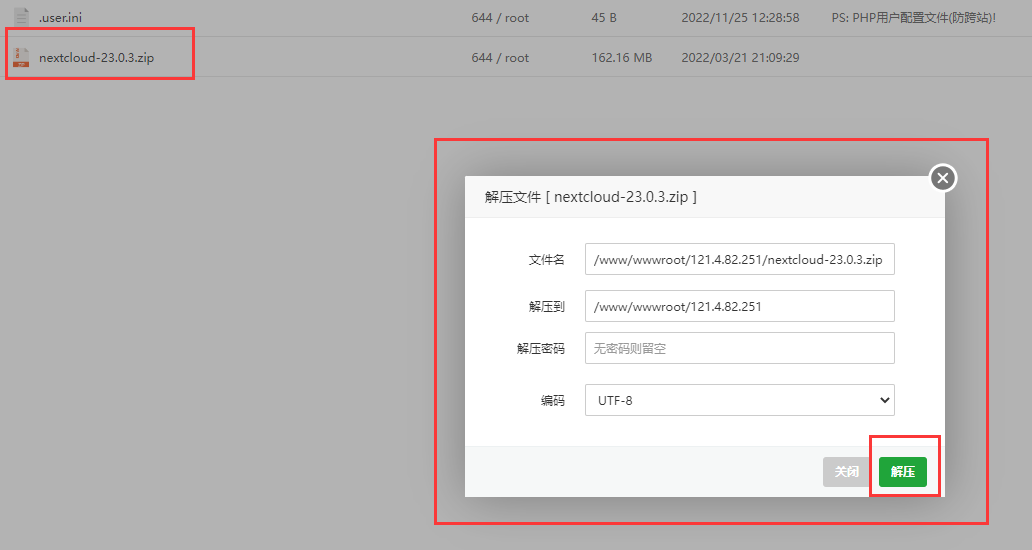This screenshot has width=1032, height=550.
Task: Click the grey 关闭 close button
Action: [x=847, y=472]
